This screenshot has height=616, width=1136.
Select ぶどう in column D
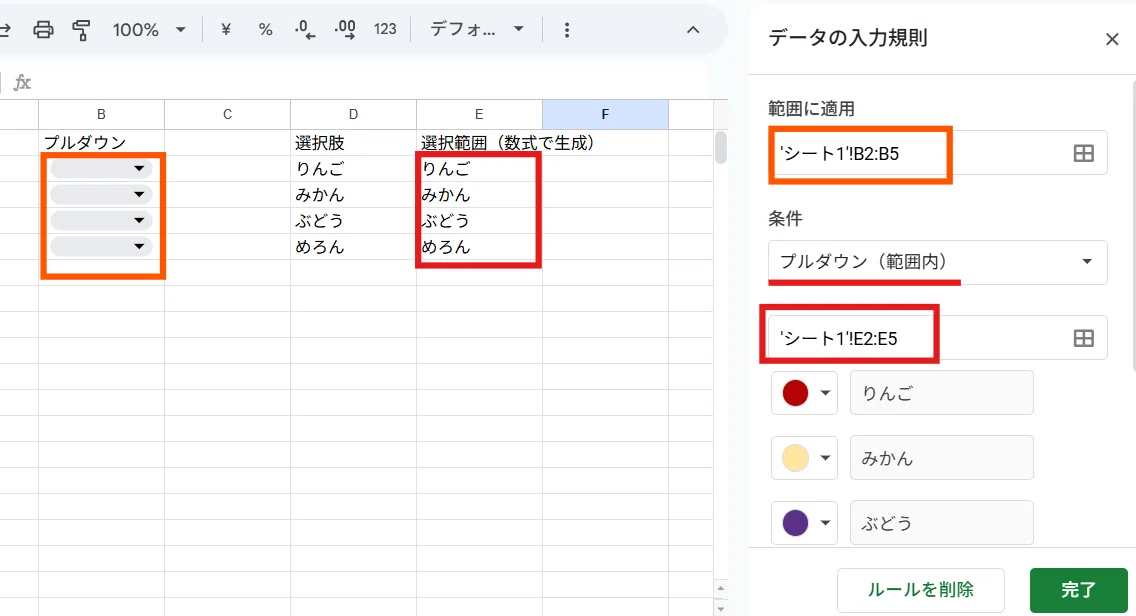[x=354, y=221]
